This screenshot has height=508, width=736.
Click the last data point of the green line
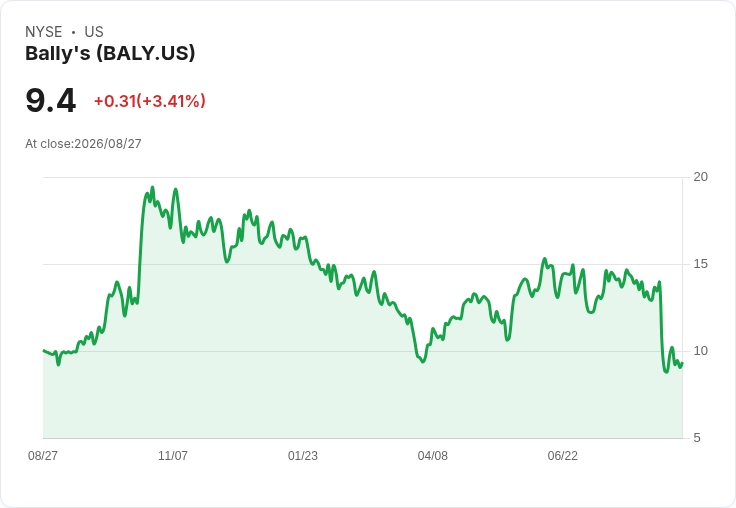[x=682, y=363]
